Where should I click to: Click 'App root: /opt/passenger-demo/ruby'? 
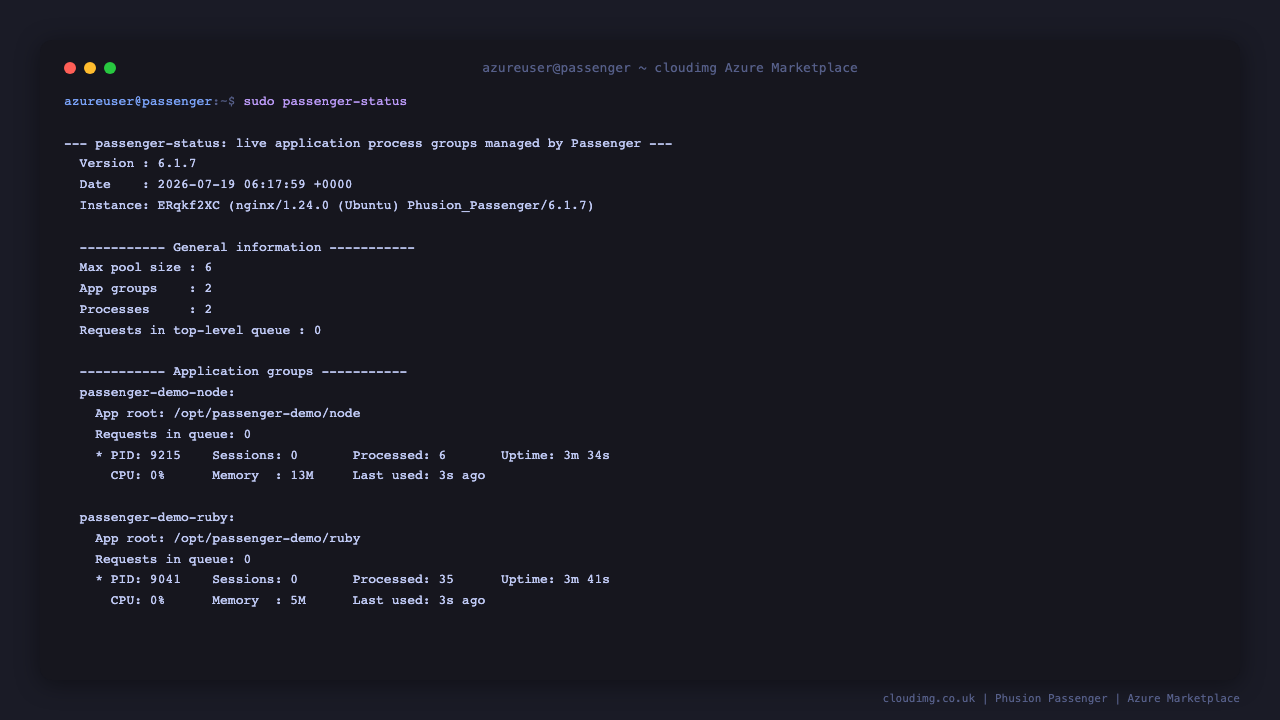(x=228, y=539)
